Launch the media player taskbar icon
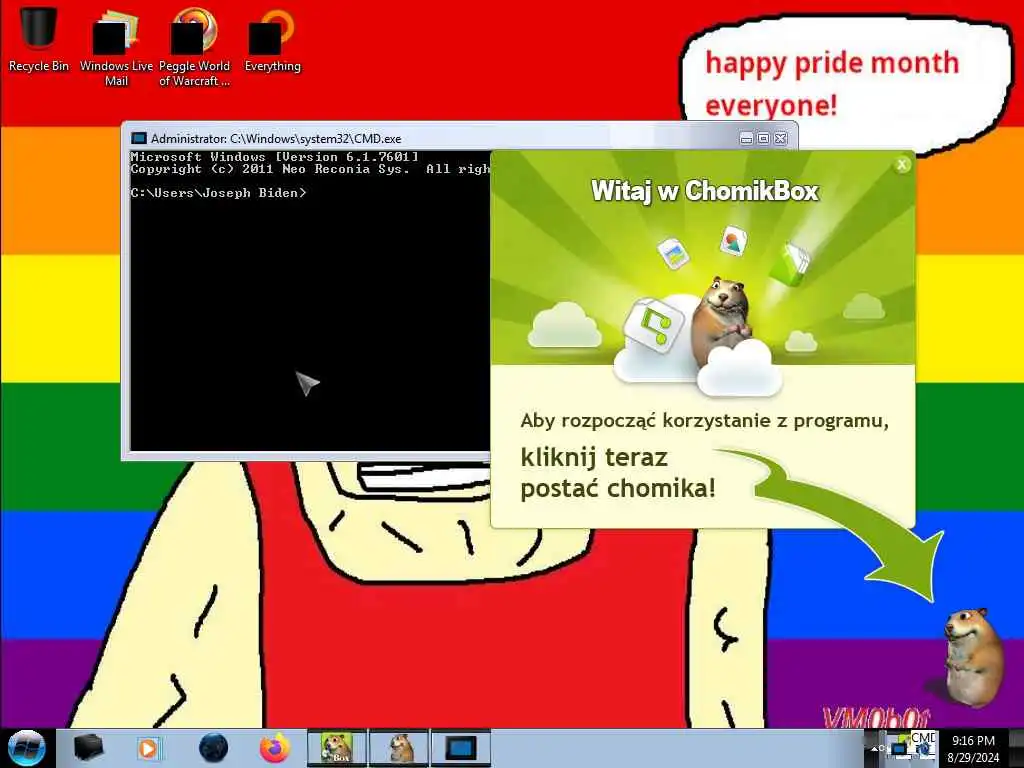The image size is (1024, 768). coord(149,748)
